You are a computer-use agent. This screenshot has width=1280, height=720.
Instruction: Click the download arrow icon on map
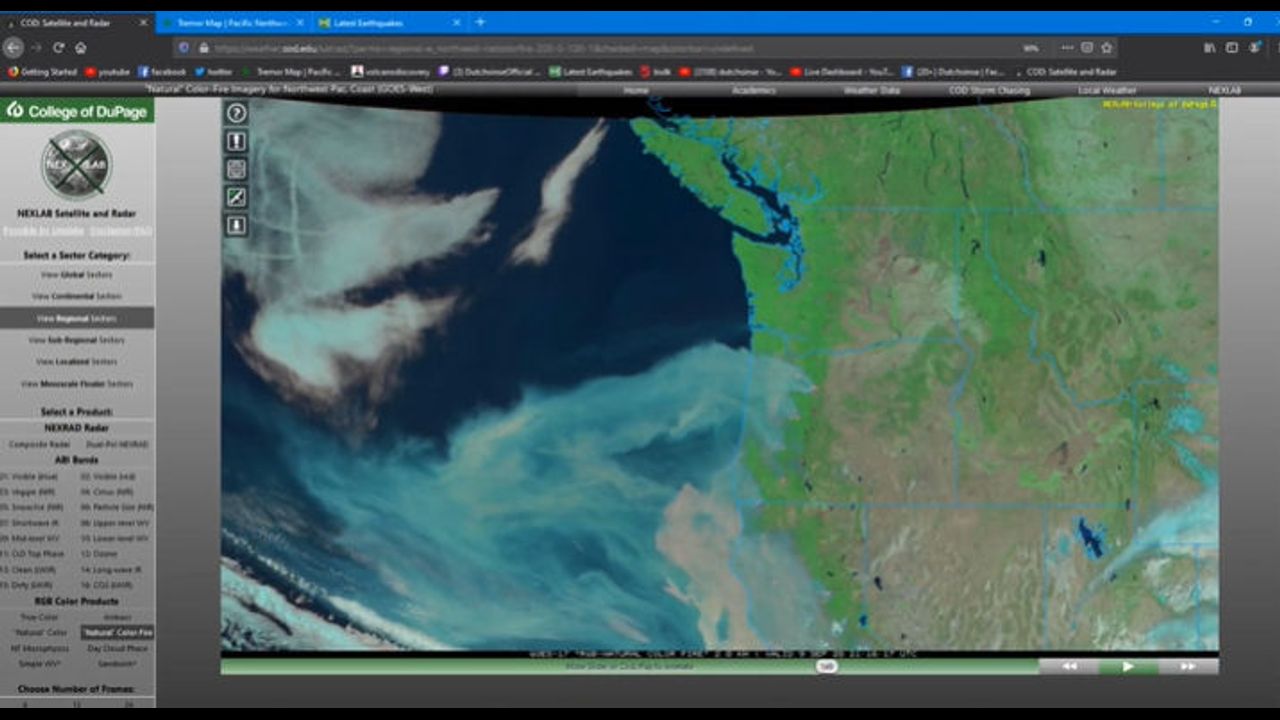[x=237, y=226]
